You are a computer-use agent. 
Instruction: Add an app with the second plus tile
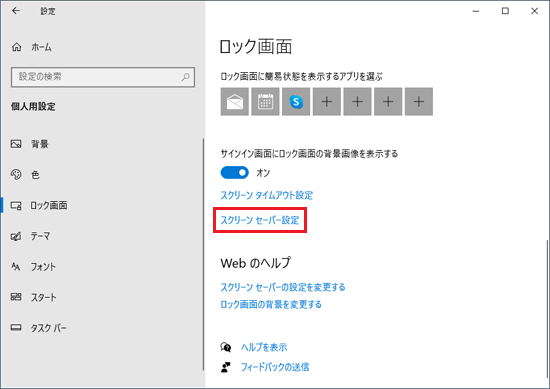click(x=357, y=102)
